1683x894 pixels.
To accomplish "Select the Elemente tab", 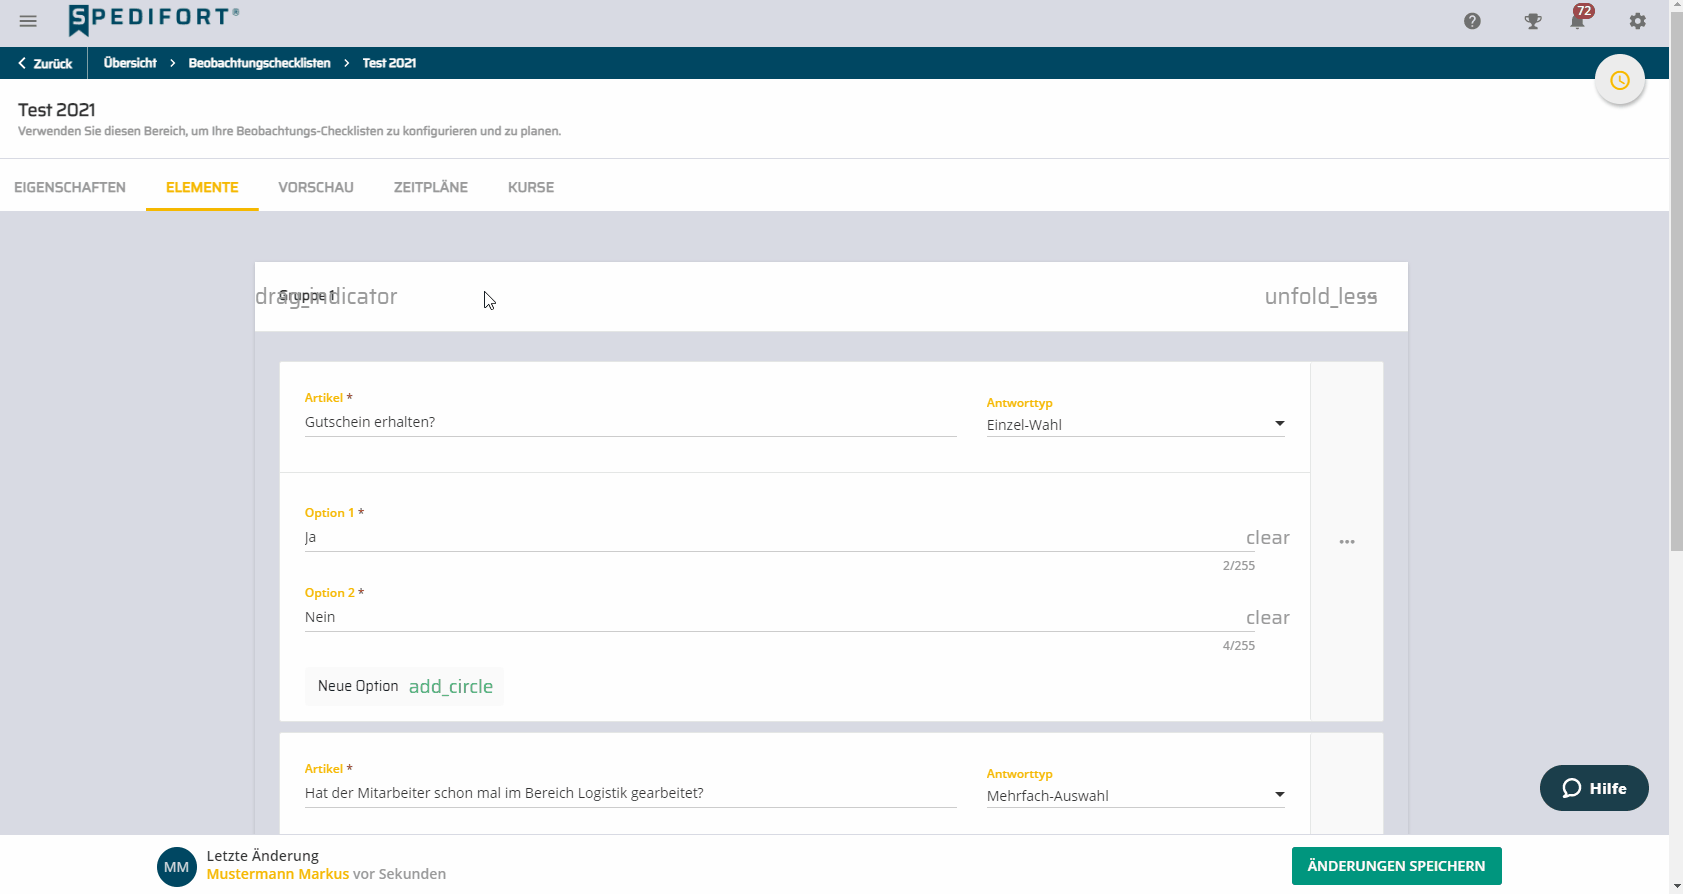I will (x=202, y=187).
